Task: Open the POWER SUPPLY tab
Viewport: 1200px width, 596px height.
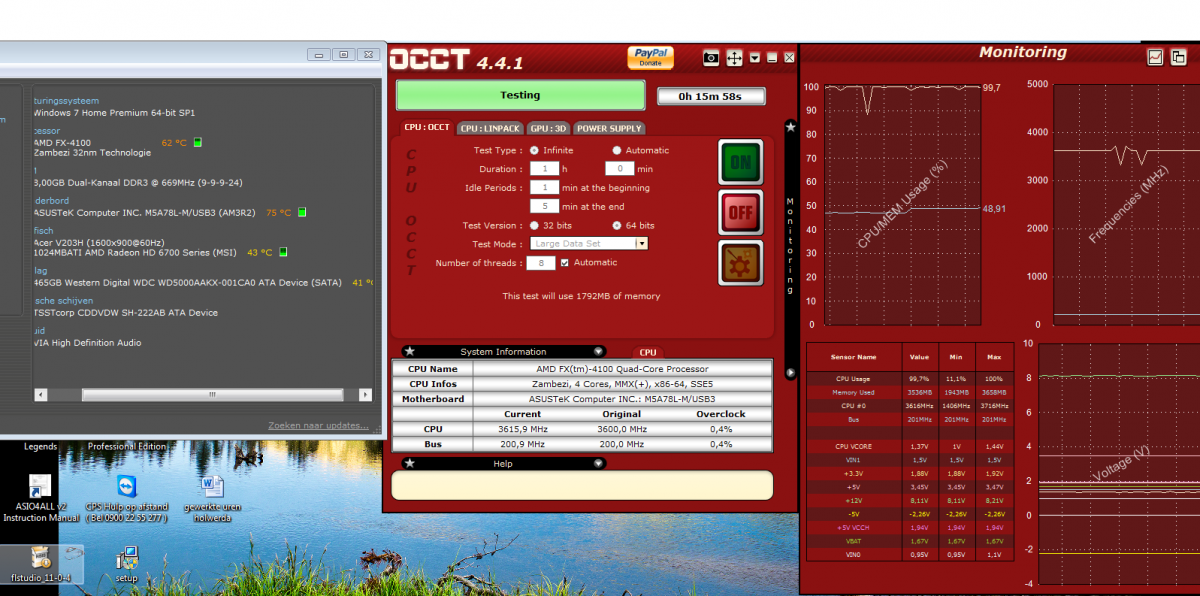Action: coord(609,128)
